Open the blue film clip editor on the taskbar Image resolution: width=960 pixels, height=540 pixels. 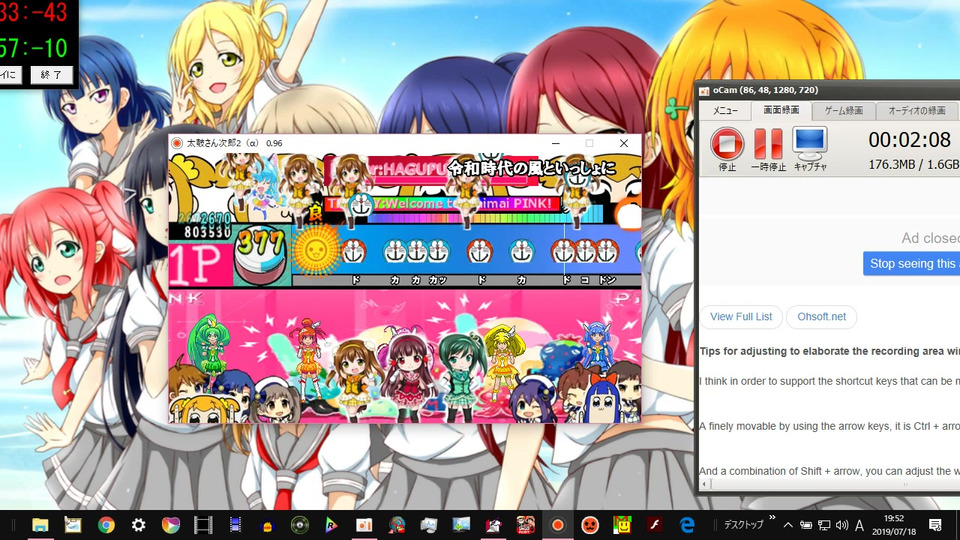click(x=235, y=525)
